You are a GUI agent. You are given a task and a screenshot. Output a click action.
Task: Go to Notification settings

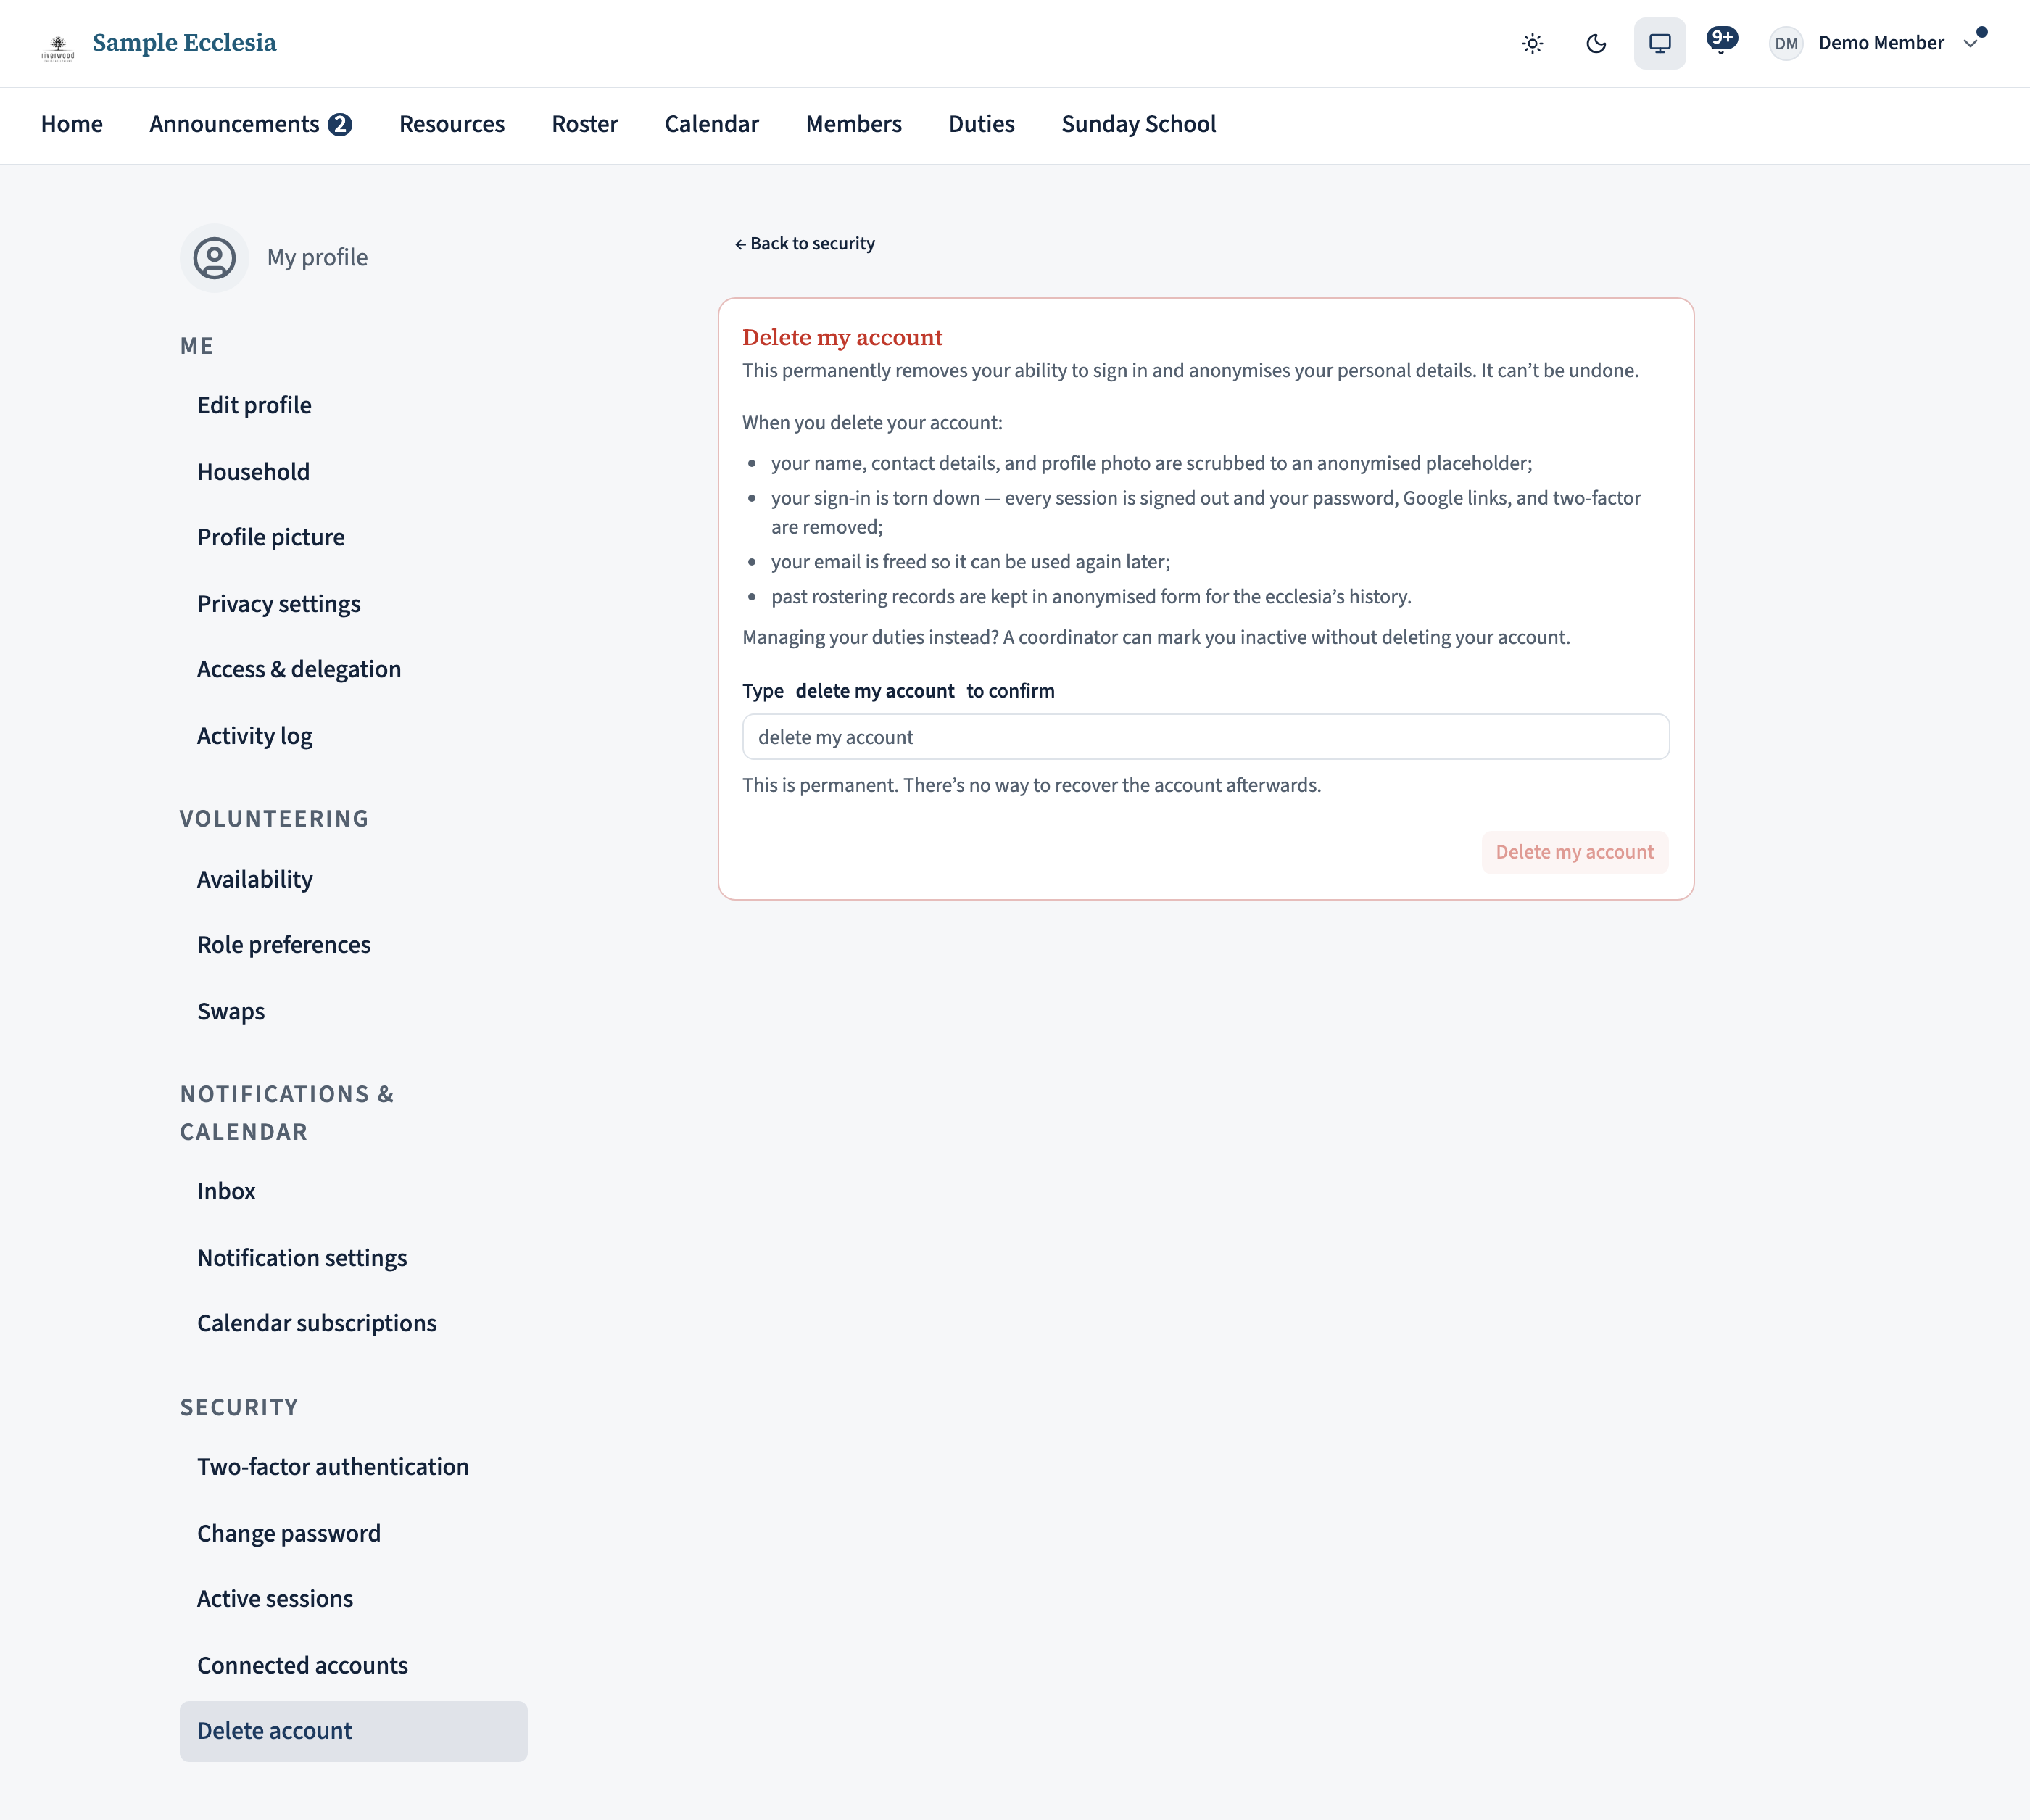(354, 1258)
